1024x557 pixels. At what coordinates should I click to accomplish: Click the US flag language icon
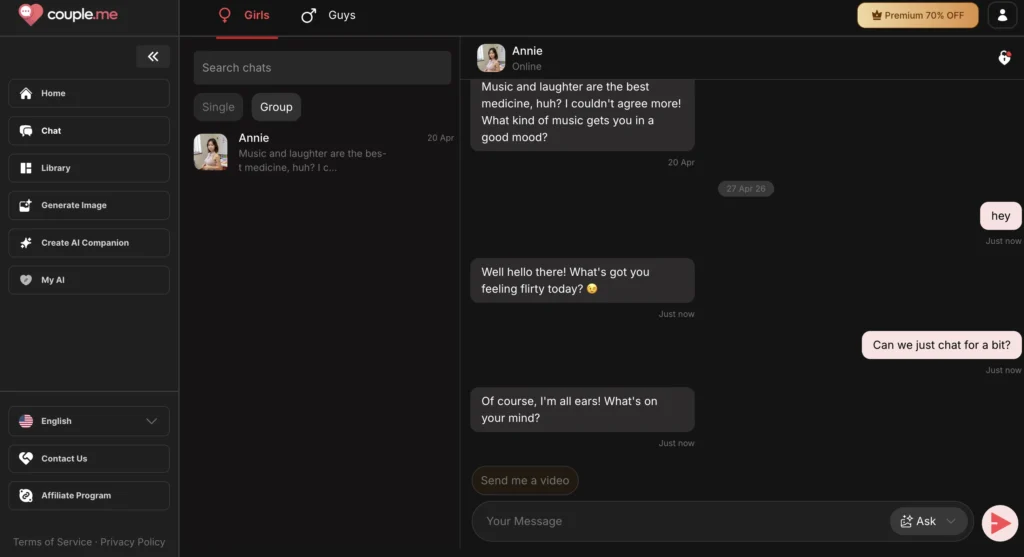coord(25,421)
